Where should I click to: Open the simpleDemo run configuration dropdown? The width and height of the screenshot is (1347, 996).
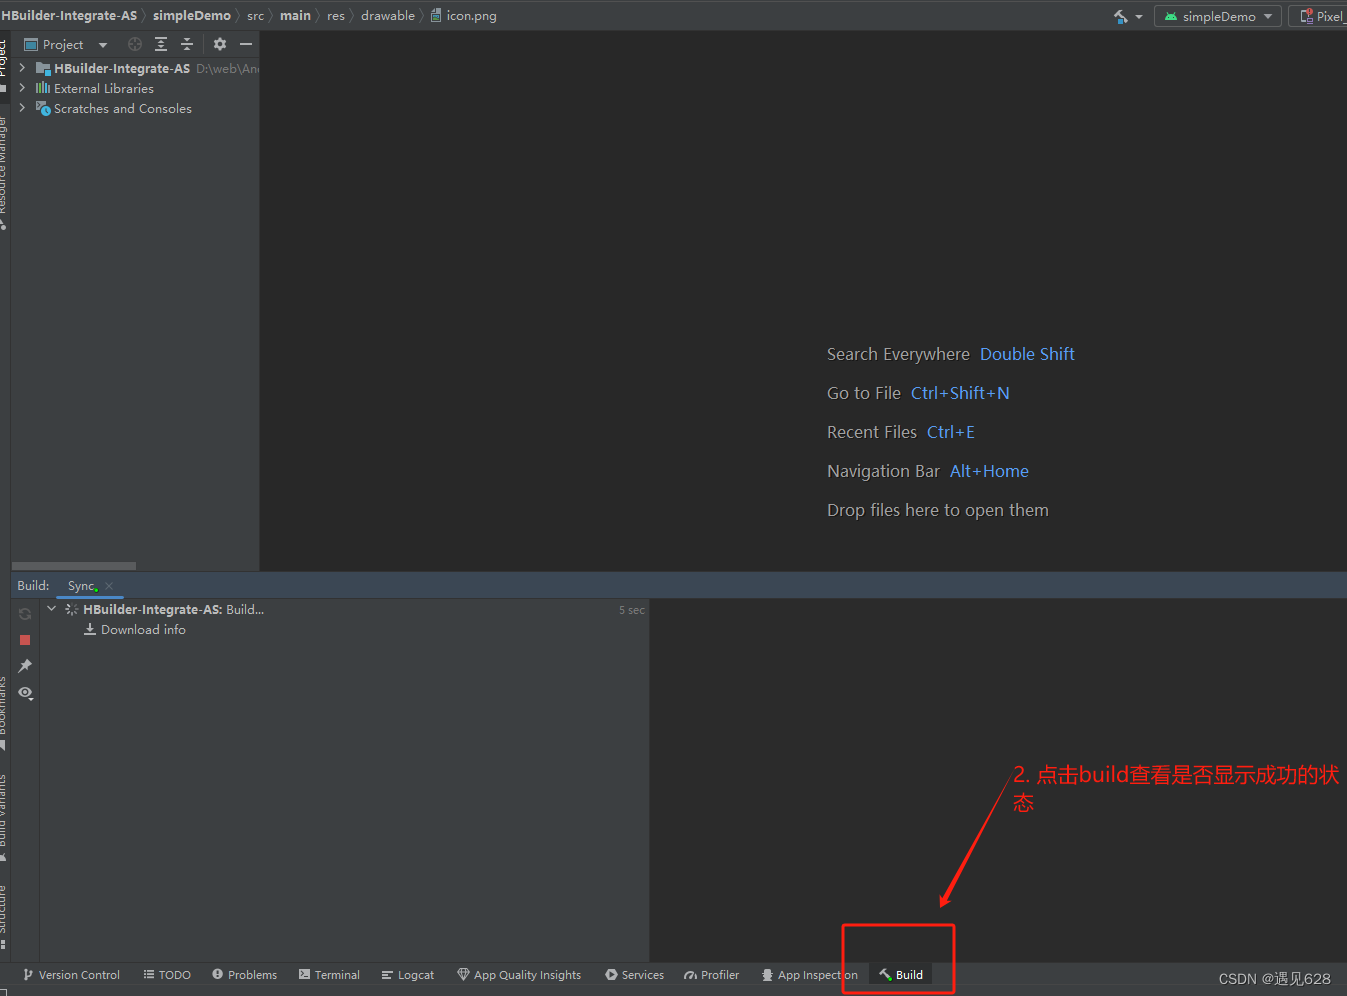[x=1267, y=16]
